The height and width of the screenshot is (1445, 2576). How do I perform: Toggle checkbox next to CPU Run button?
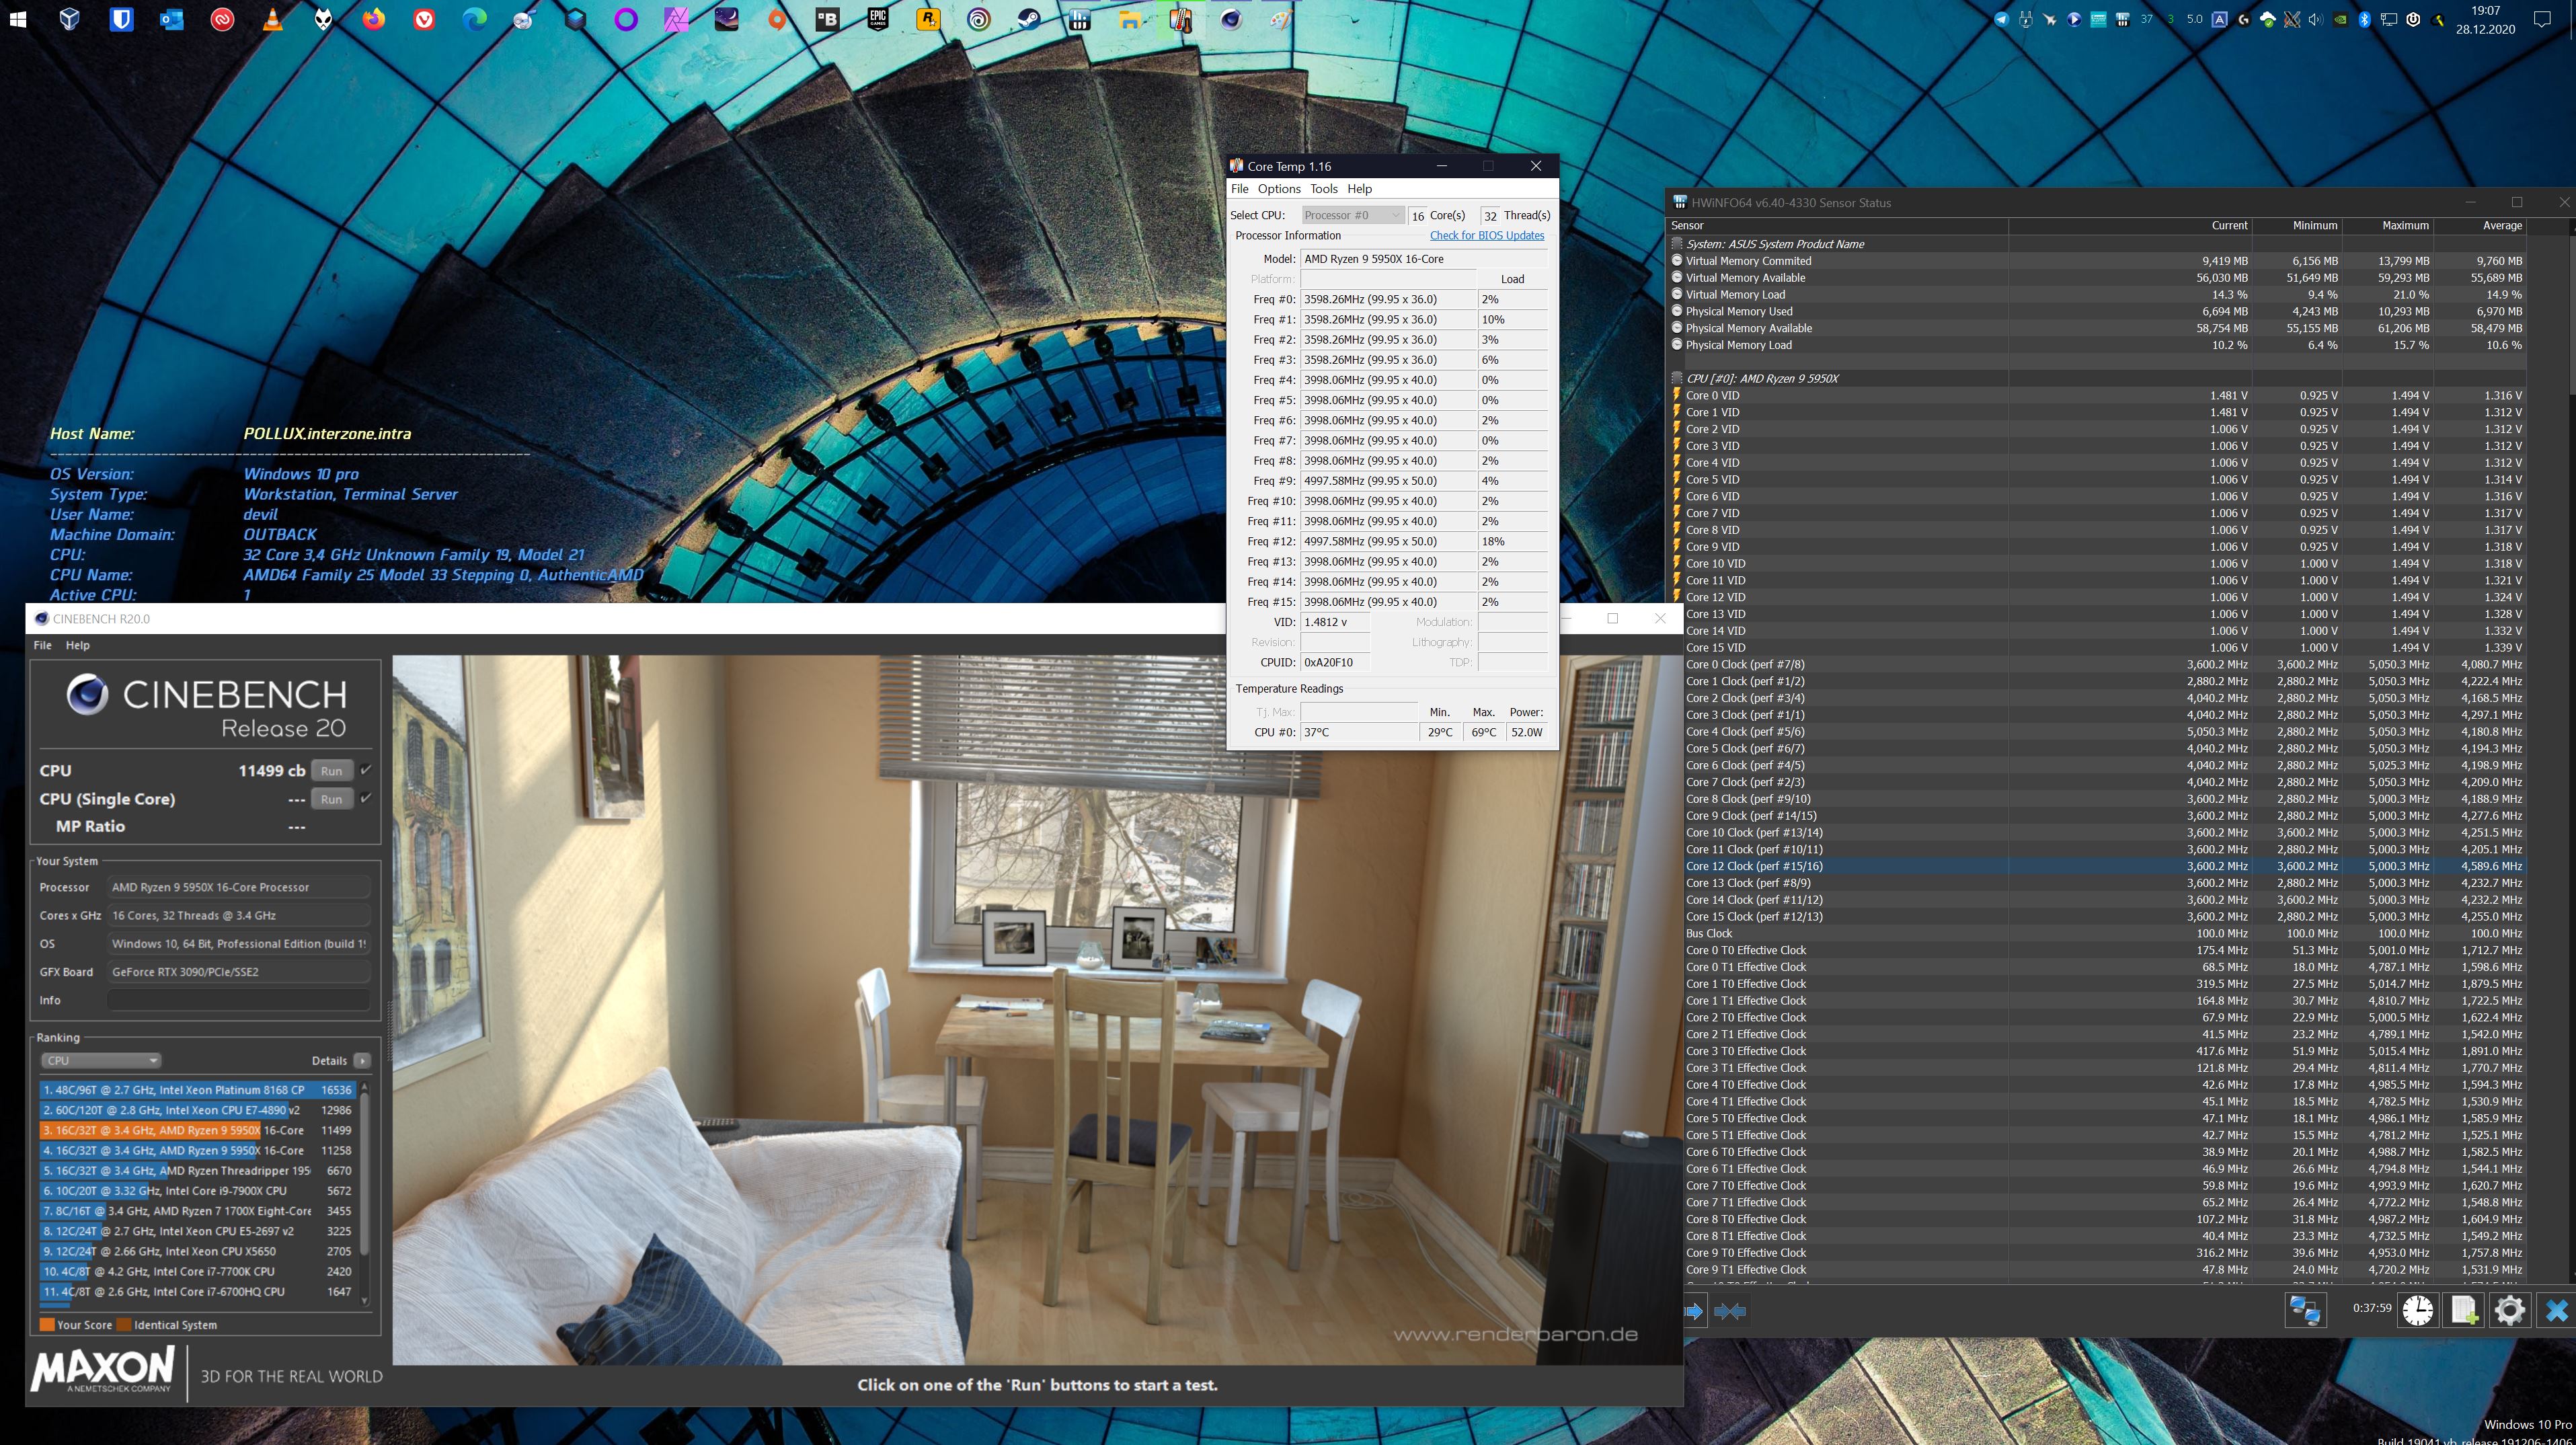pos(366,770)
